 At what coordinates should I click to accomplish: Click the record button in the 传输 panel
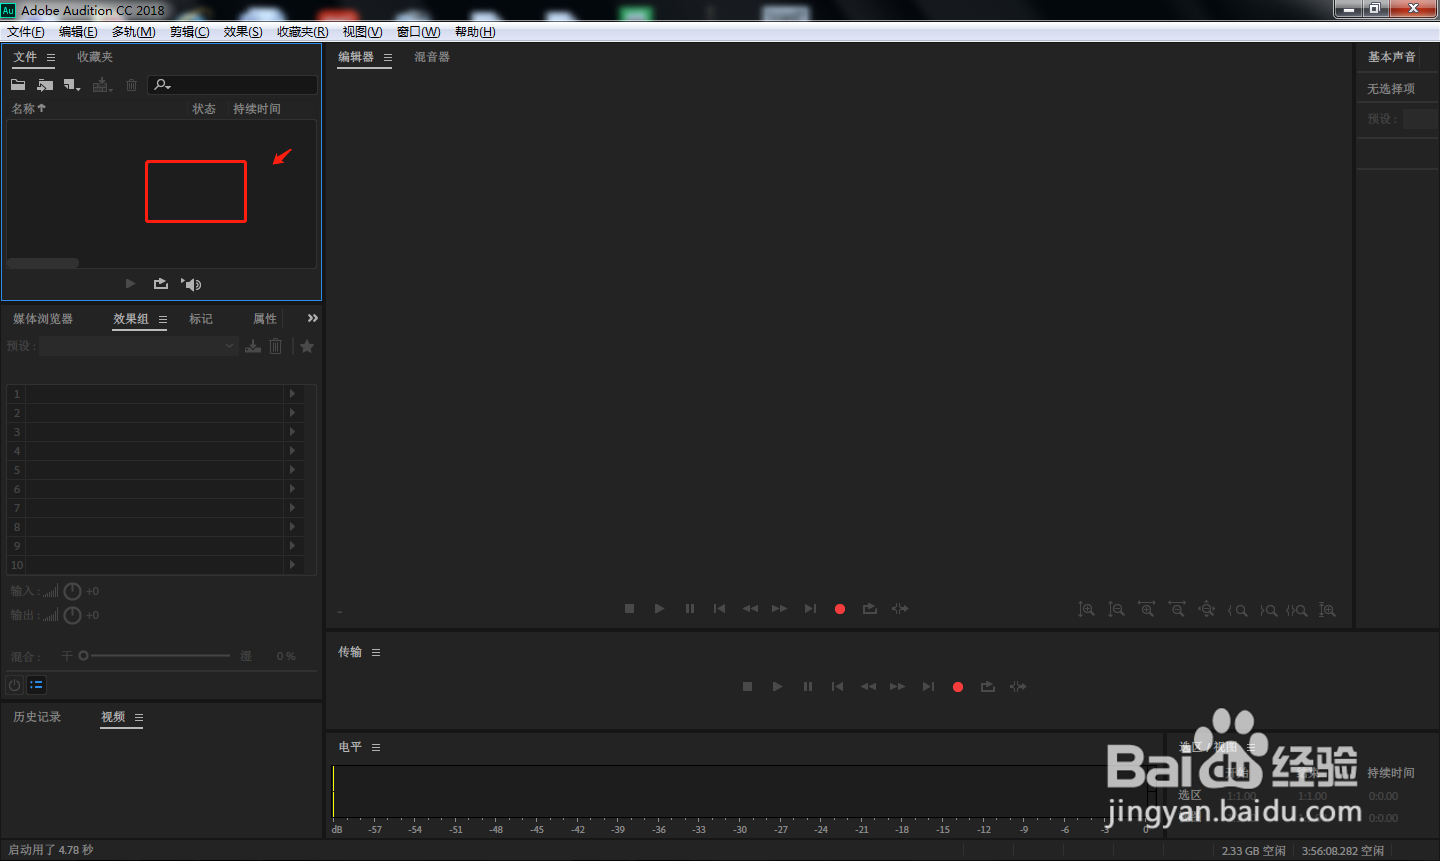pyautogui.click(x=958, y=687)
